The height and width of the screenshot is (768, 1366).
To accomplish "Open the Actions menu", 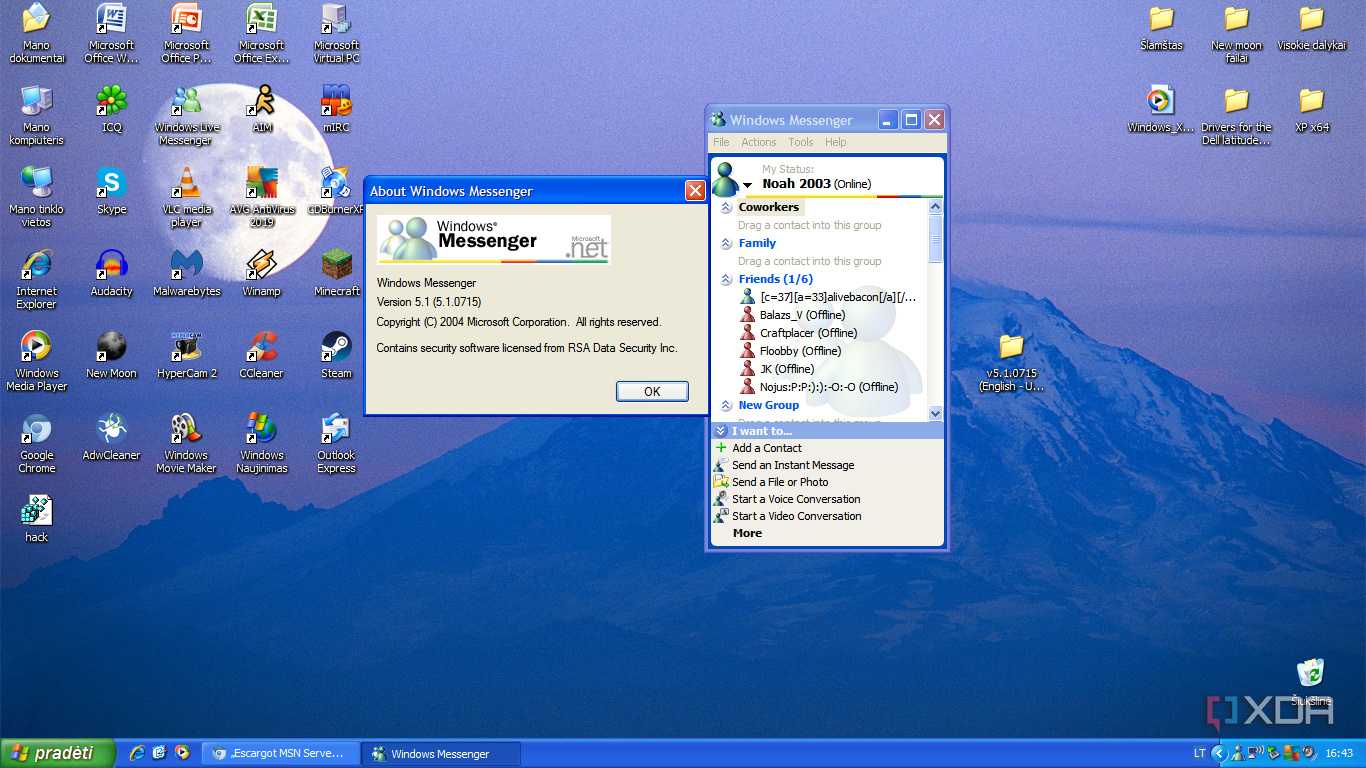I will pyautogui.click(x=759, y=142).
